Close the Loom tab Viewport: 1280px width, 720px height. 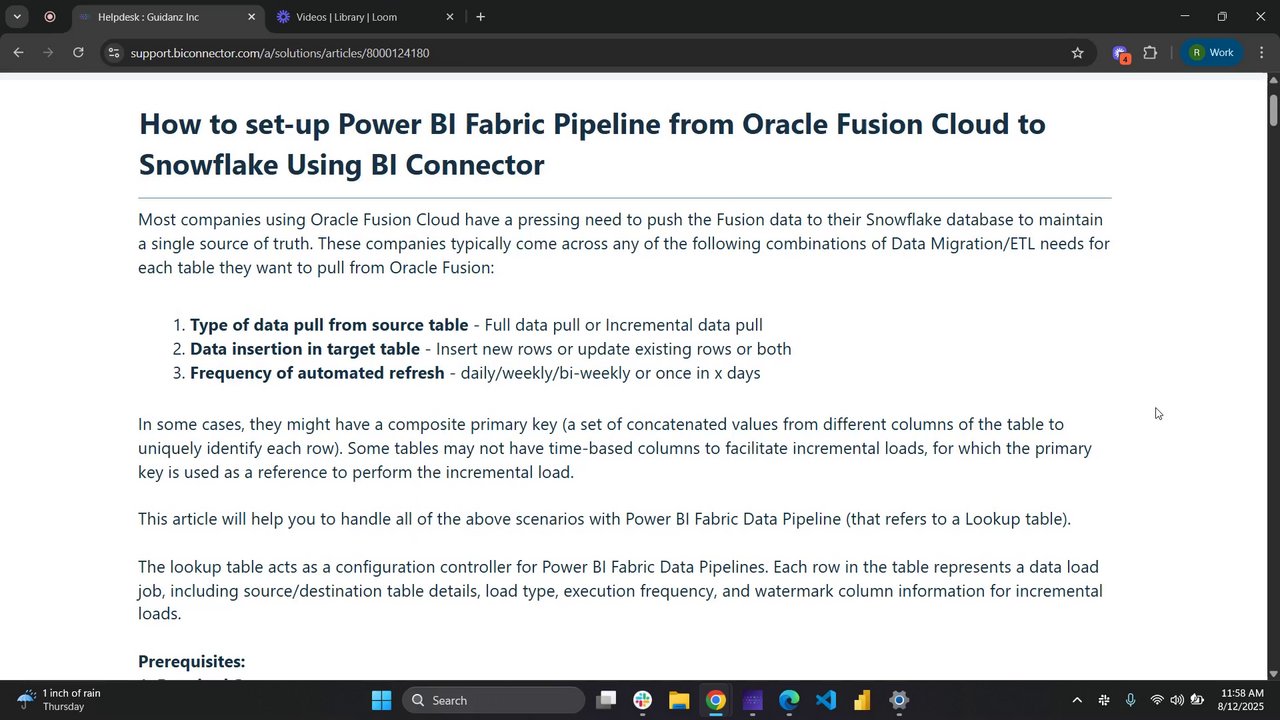449,17
